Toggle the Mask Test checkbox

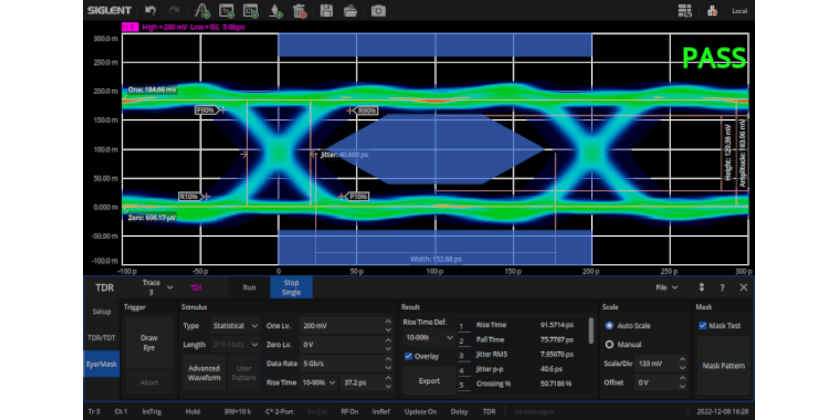[x=703, y=326]
